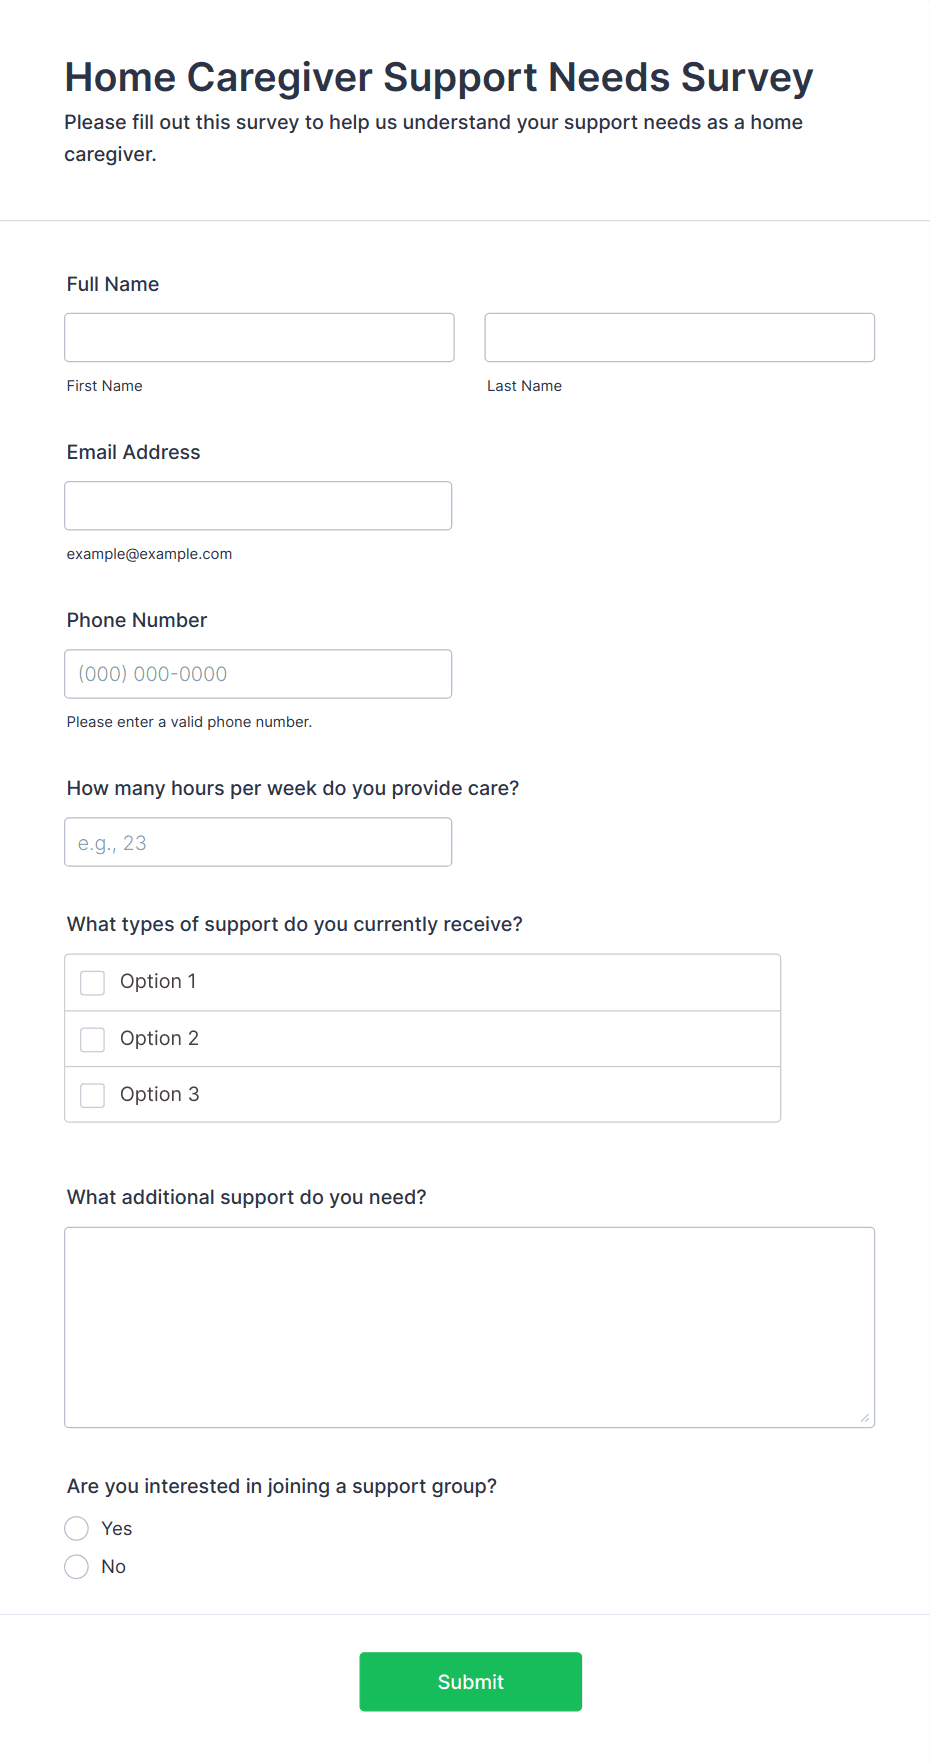Select the No radio button
Screen dimensions: 930x1761
click(77, 1567)
